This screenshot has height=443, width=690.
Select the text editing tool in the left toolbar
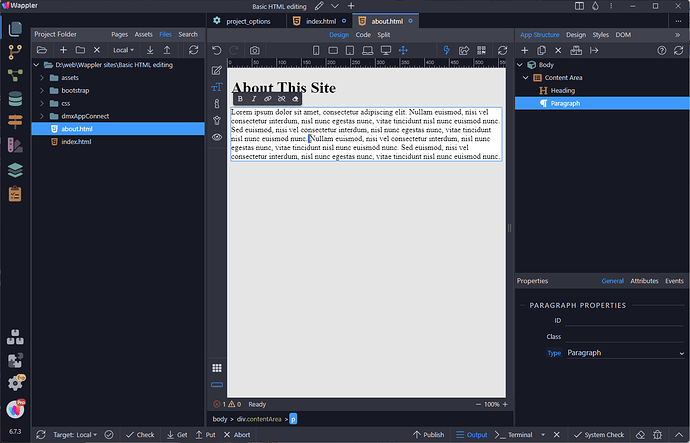point(217,87)
